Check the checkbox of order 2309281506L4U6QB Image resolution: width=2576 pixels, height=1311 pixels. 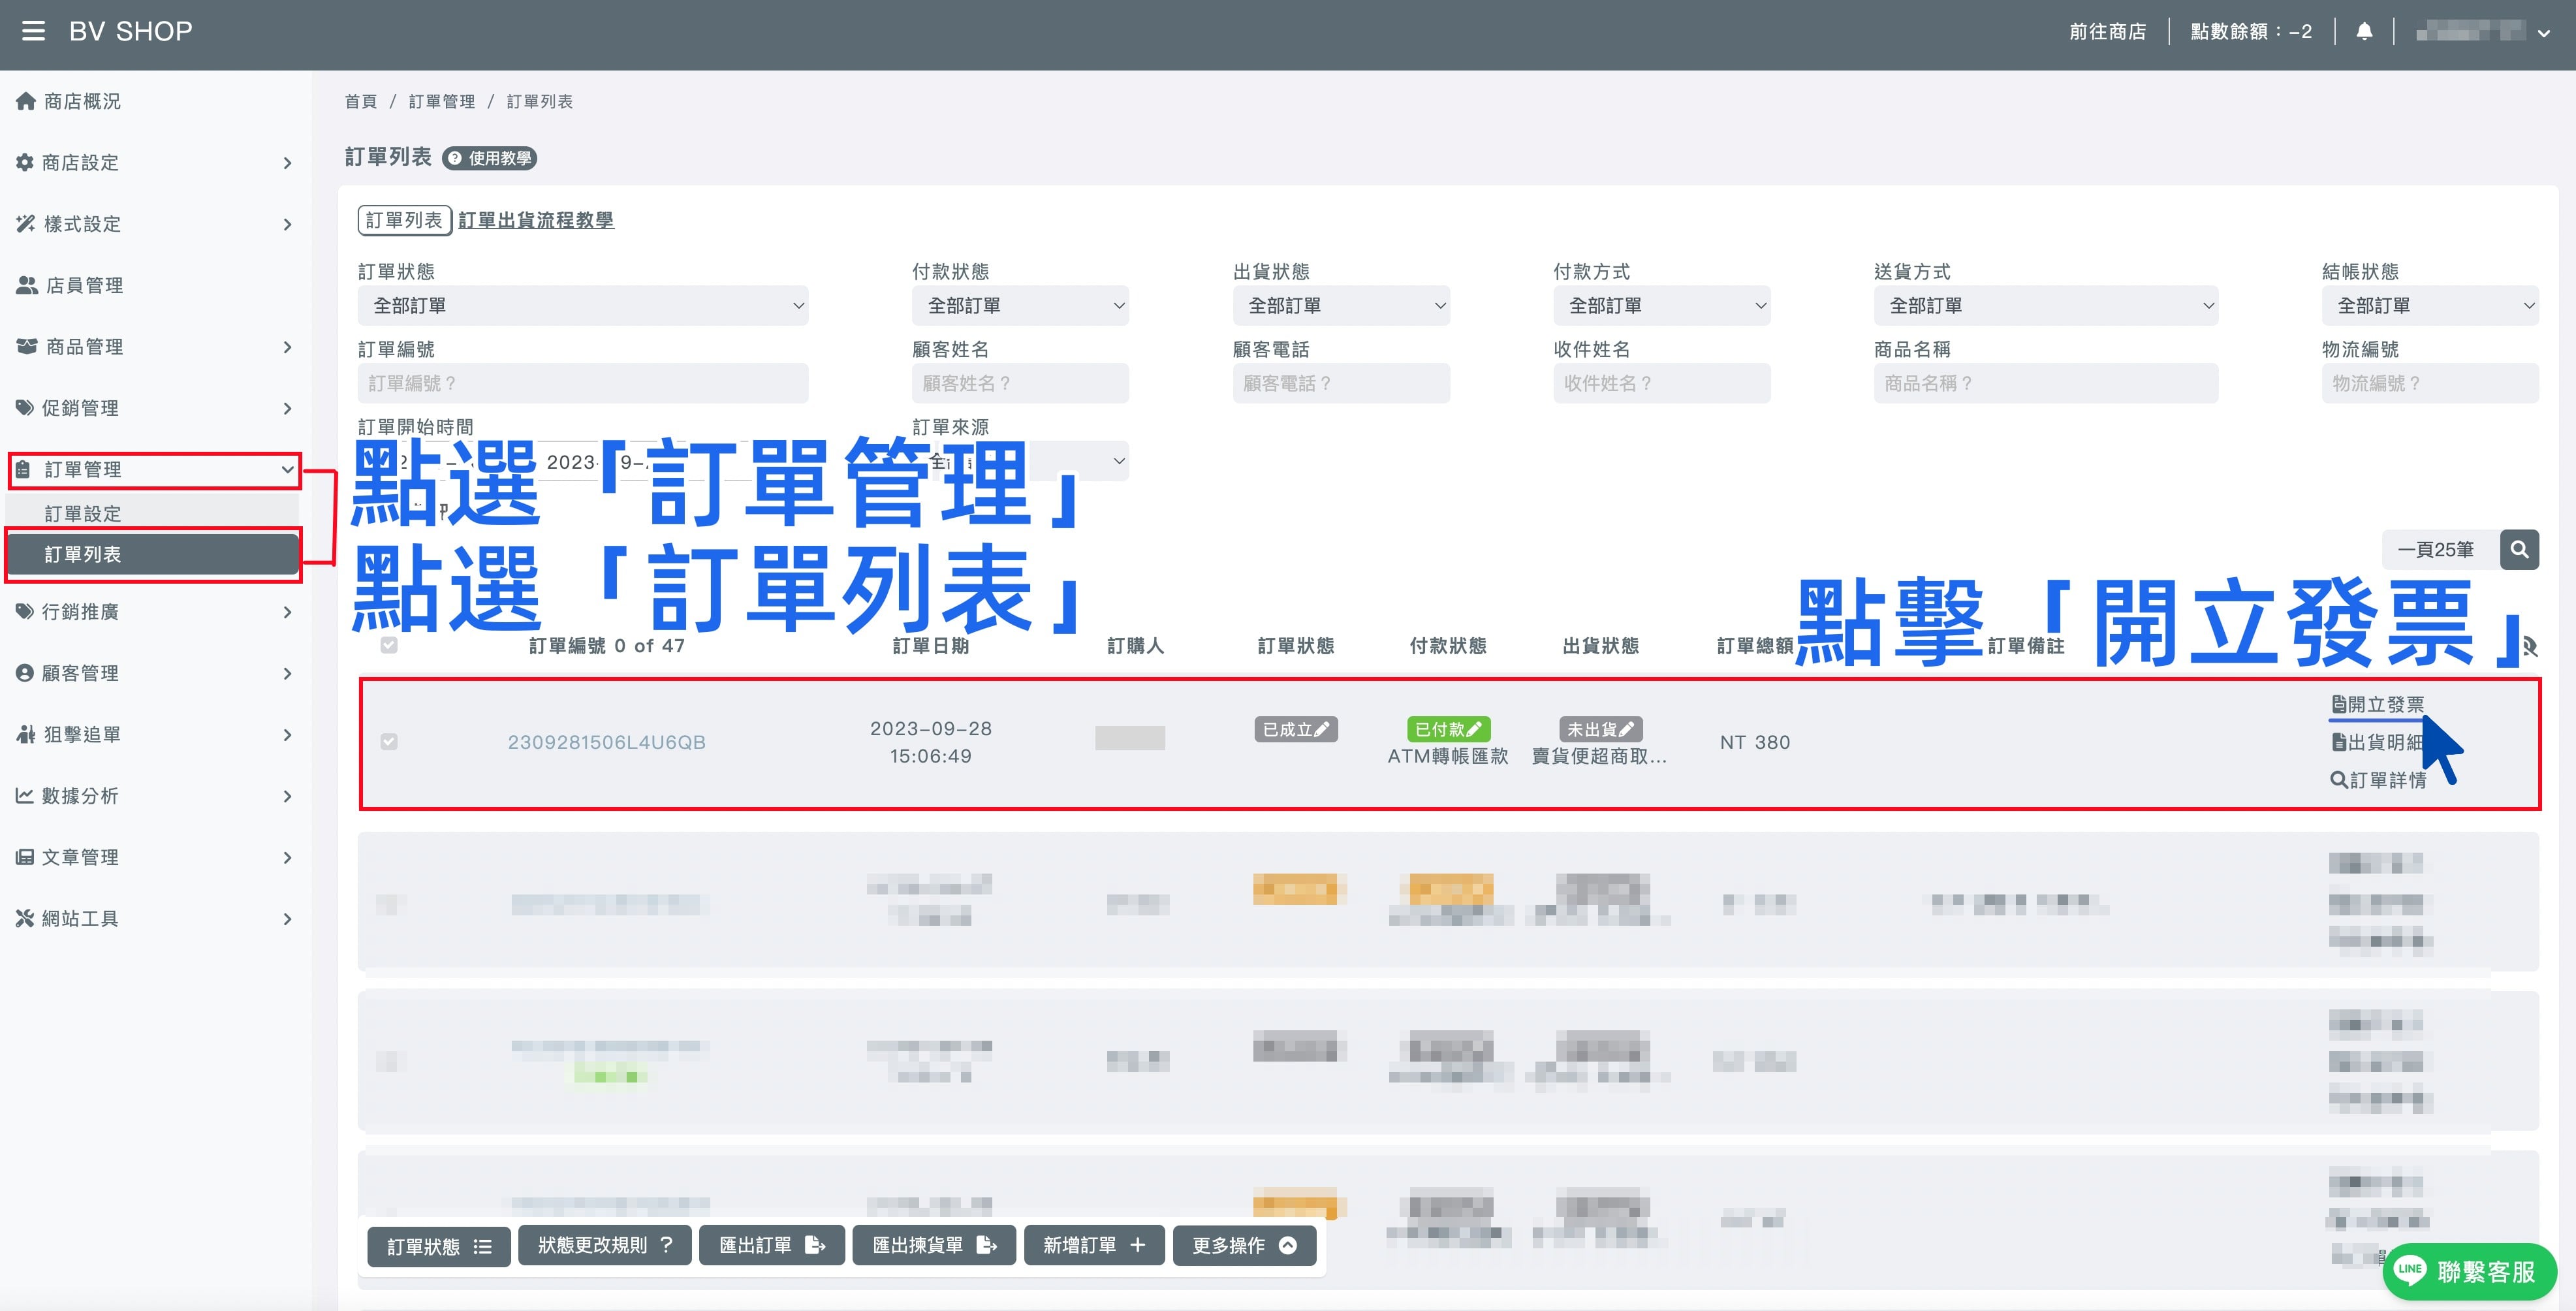pyautogui.click(x=390, y=742)
